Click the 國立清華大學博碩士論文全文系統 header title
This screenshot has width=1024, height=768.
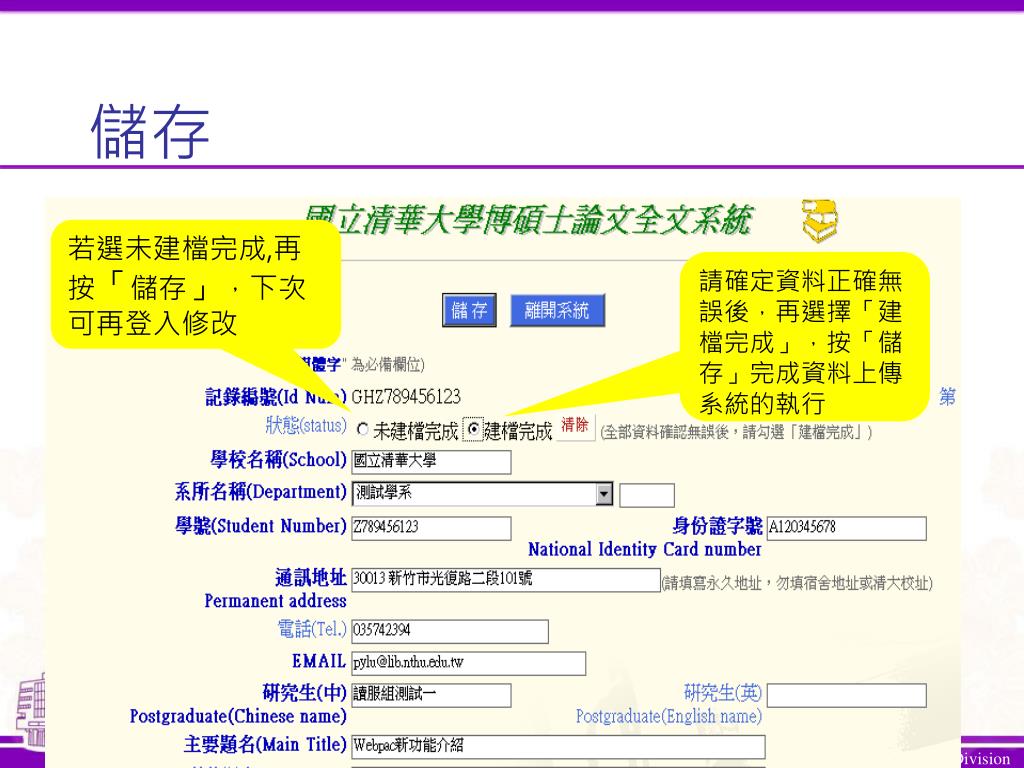[x=528, y=220]
